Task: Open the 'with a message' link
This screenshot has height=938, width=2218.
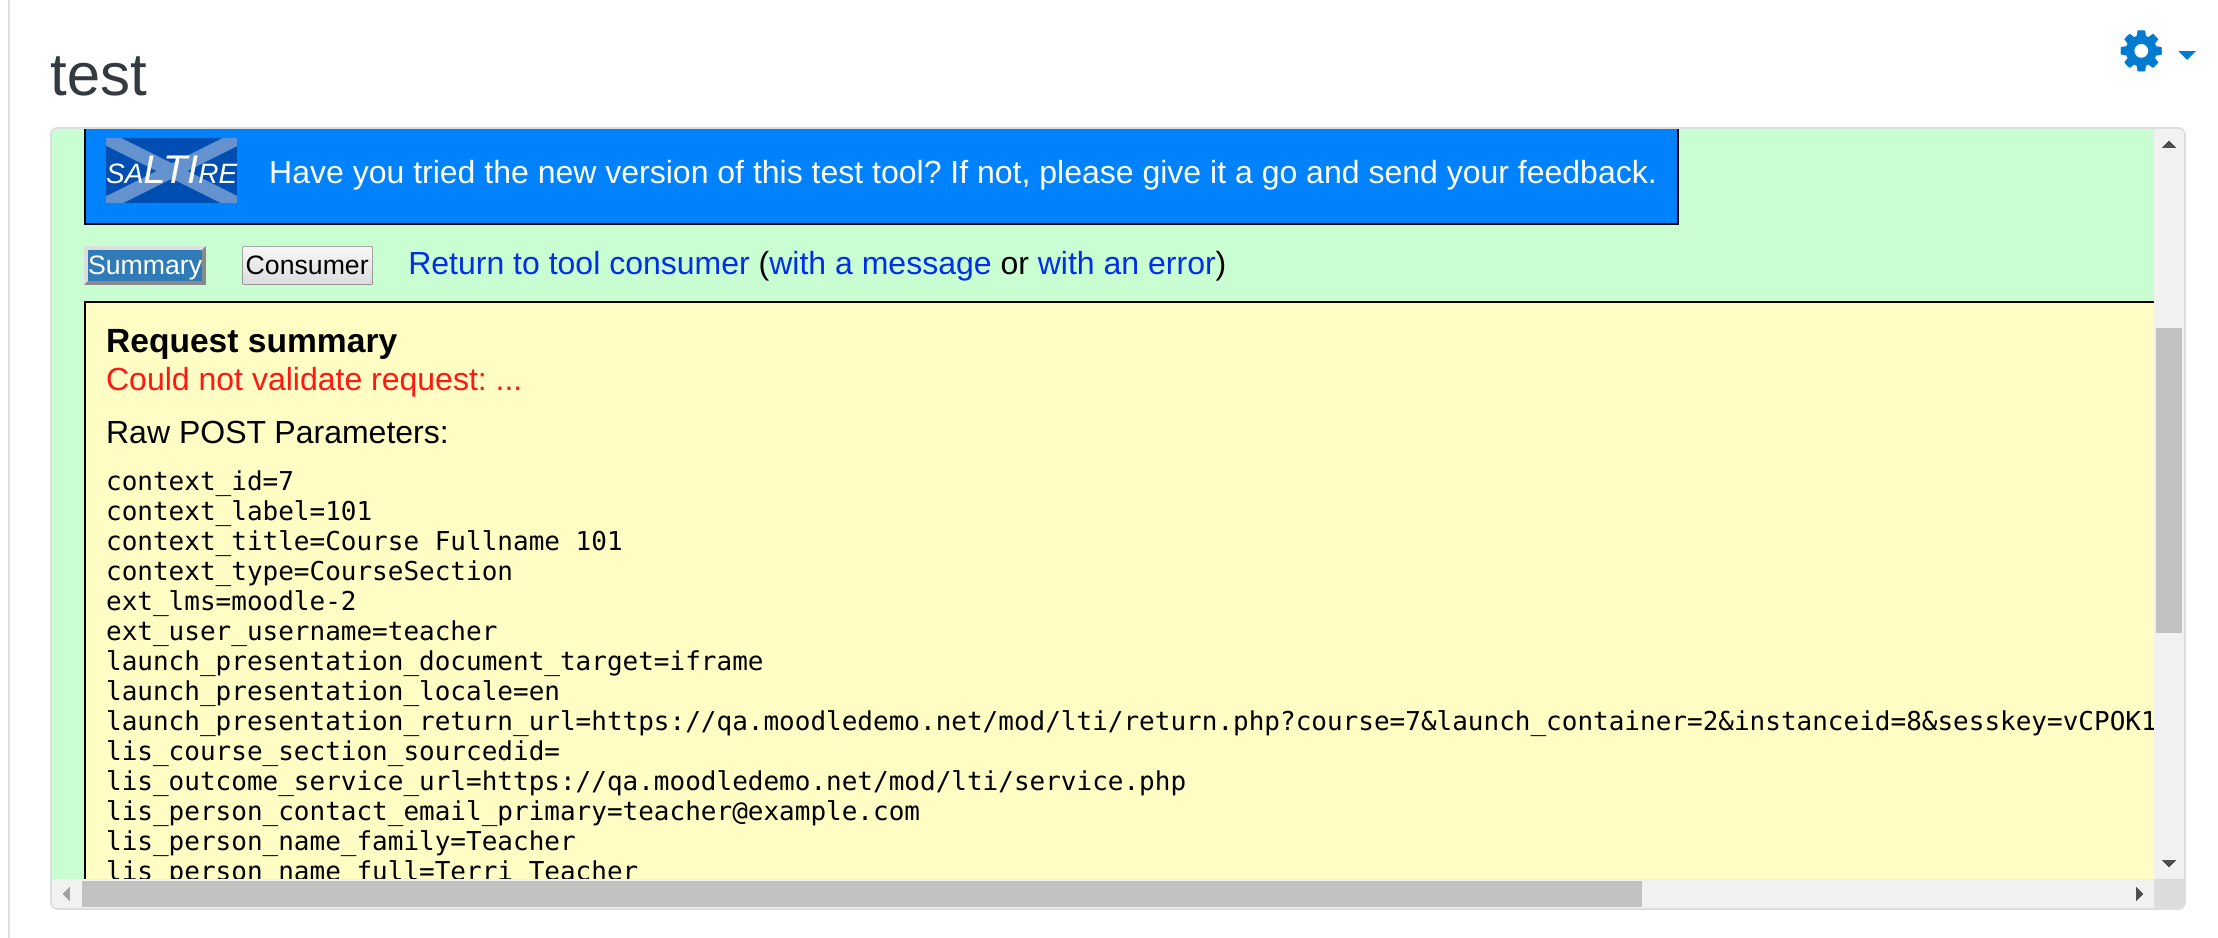Action: click(x=880, y=263)
